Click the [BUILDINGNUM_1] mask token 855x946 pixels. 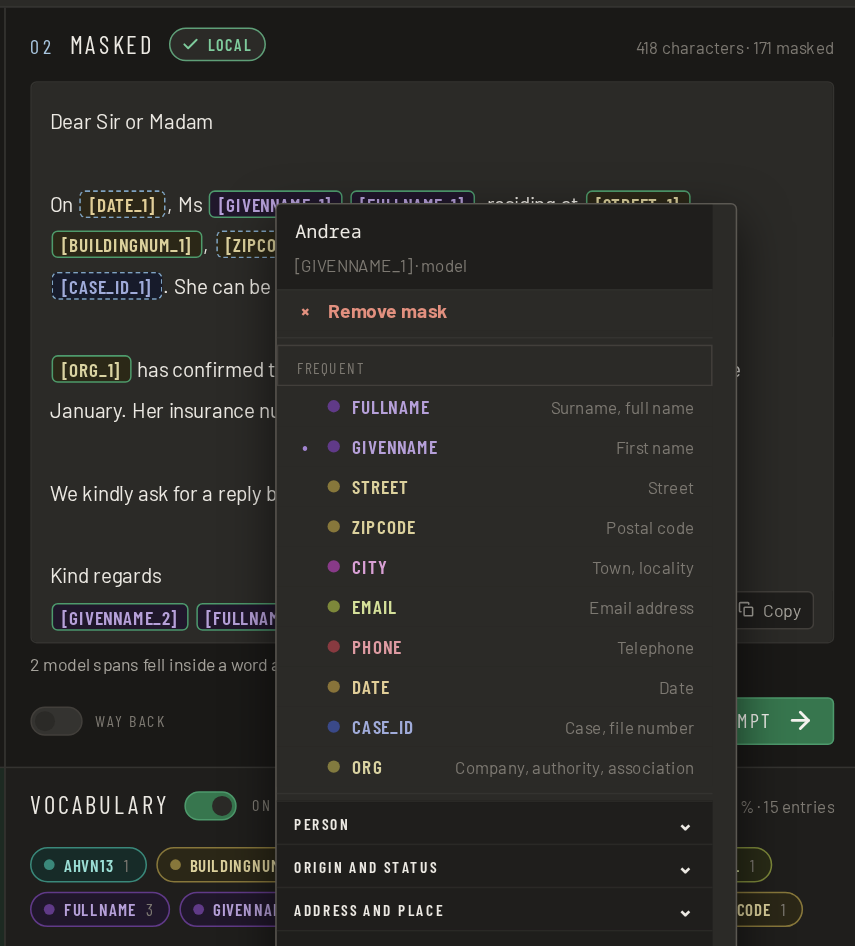(x=127, y=245)
